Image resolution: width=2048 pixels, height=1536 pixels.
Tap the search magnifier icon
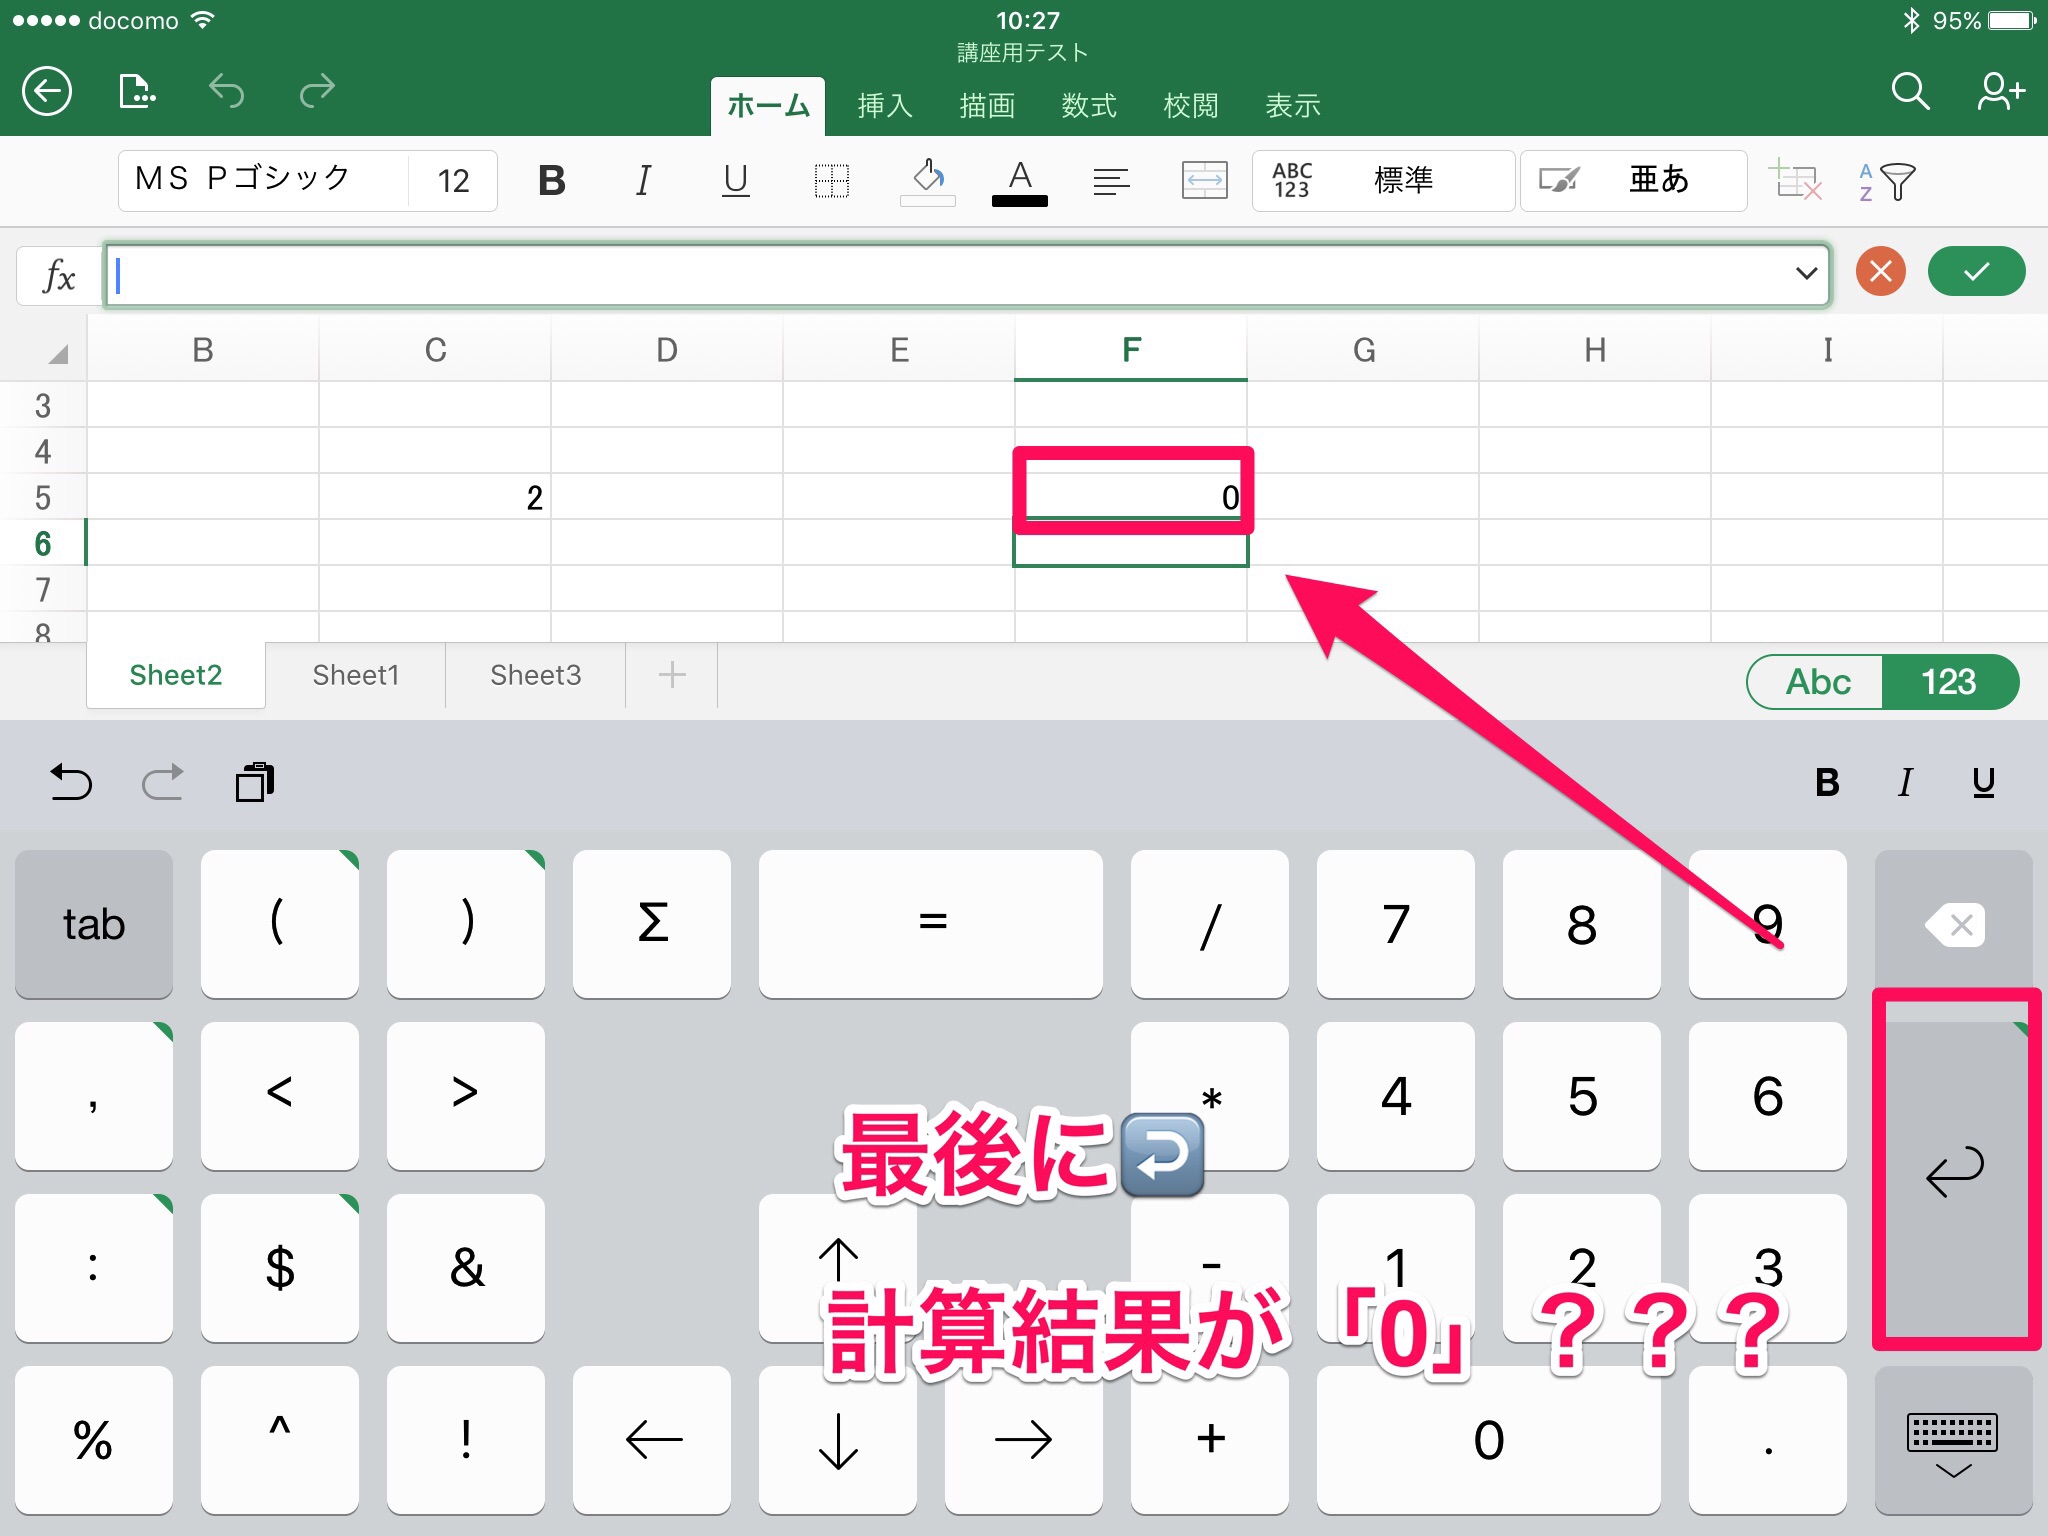[x=1909, y=92]
